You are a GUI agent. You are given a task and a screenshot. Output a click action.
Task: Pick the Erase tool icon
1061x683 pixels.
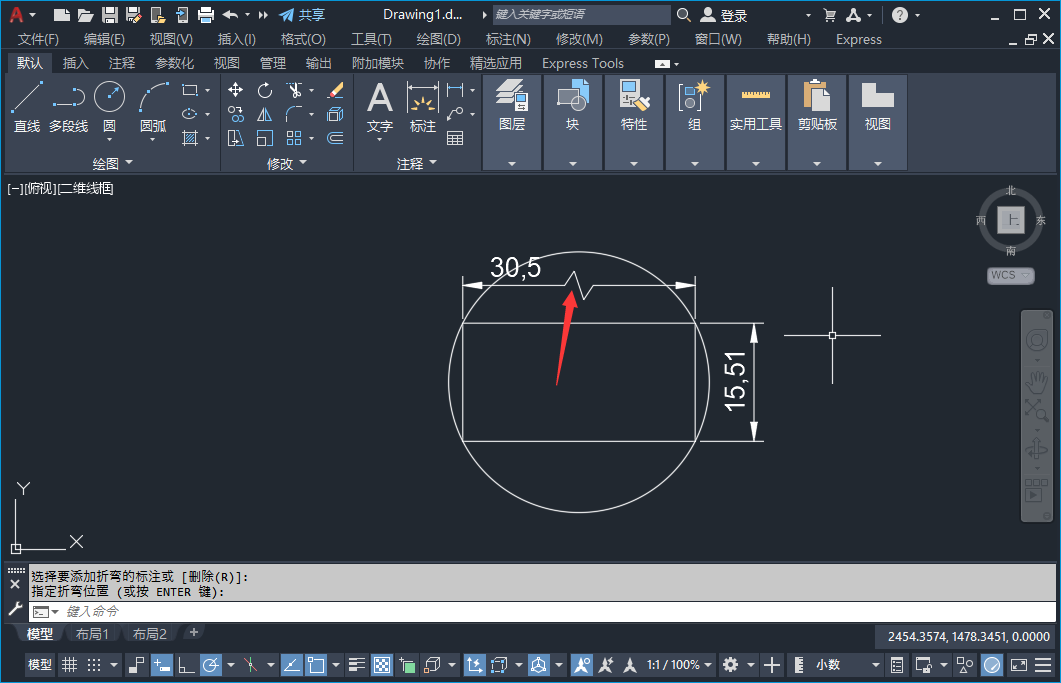[x=335, y=90]
